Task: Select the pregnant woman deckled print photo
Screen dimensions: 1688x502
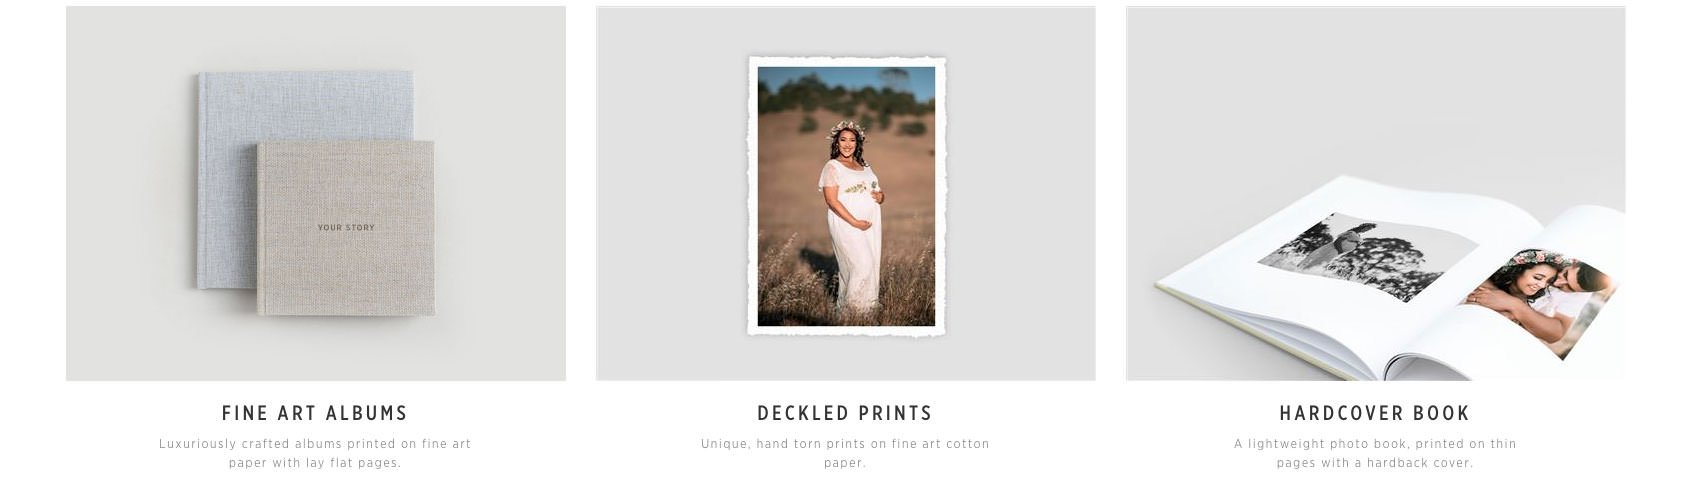Action: tap(846, 196)
